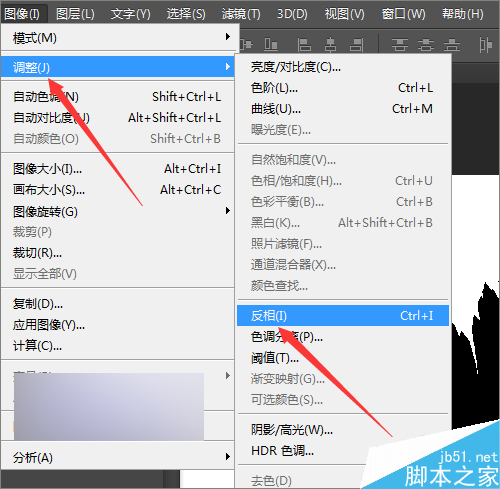This screenshot has height=489, width=500.
Task: Open the 文字(Y) menu
Action: click(x=130, y=14)
